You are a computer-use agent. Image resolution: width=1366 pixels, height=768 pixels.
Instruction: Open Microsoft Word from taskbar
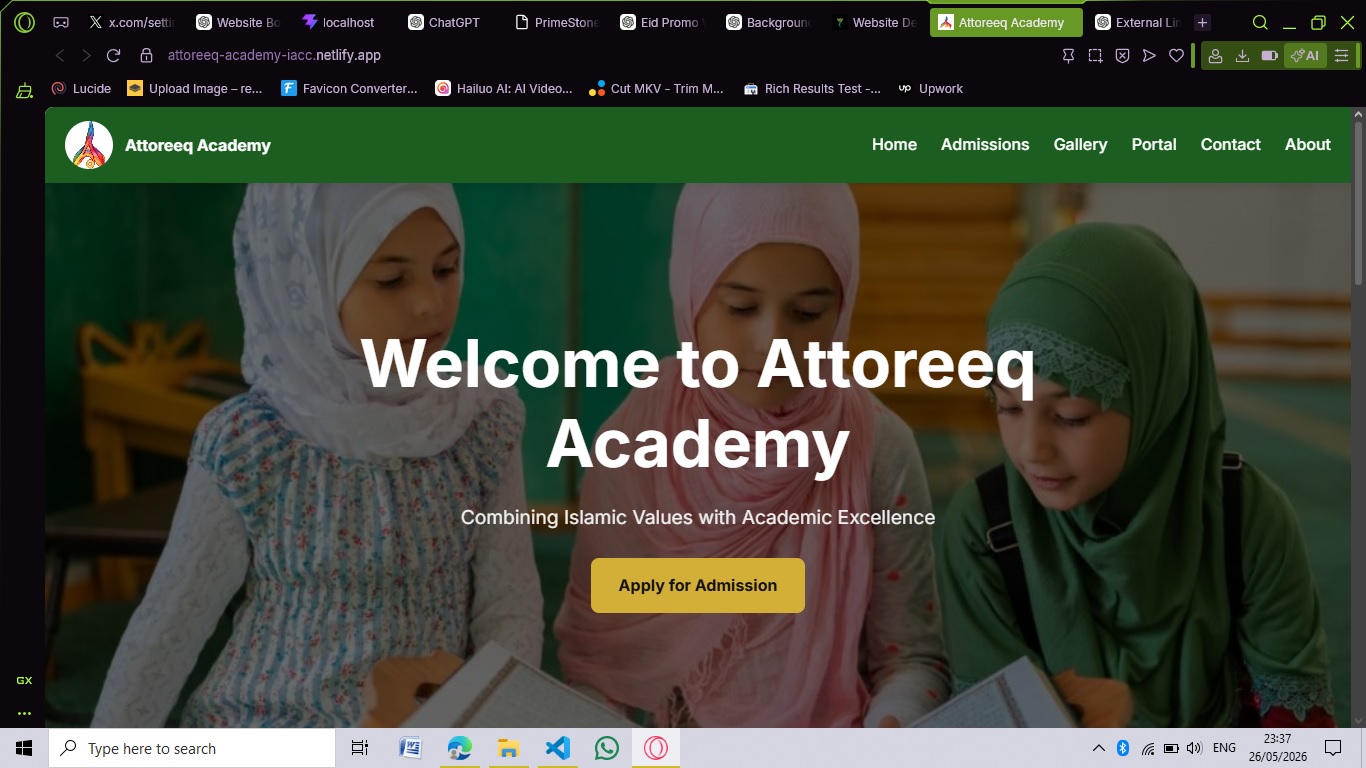409,748
